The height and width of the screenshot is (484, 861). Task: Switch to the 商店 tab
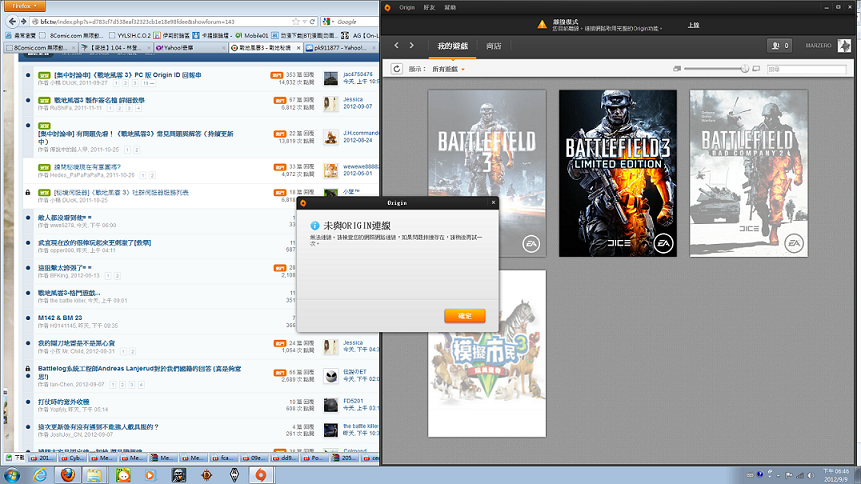click(x=493, y=46)
